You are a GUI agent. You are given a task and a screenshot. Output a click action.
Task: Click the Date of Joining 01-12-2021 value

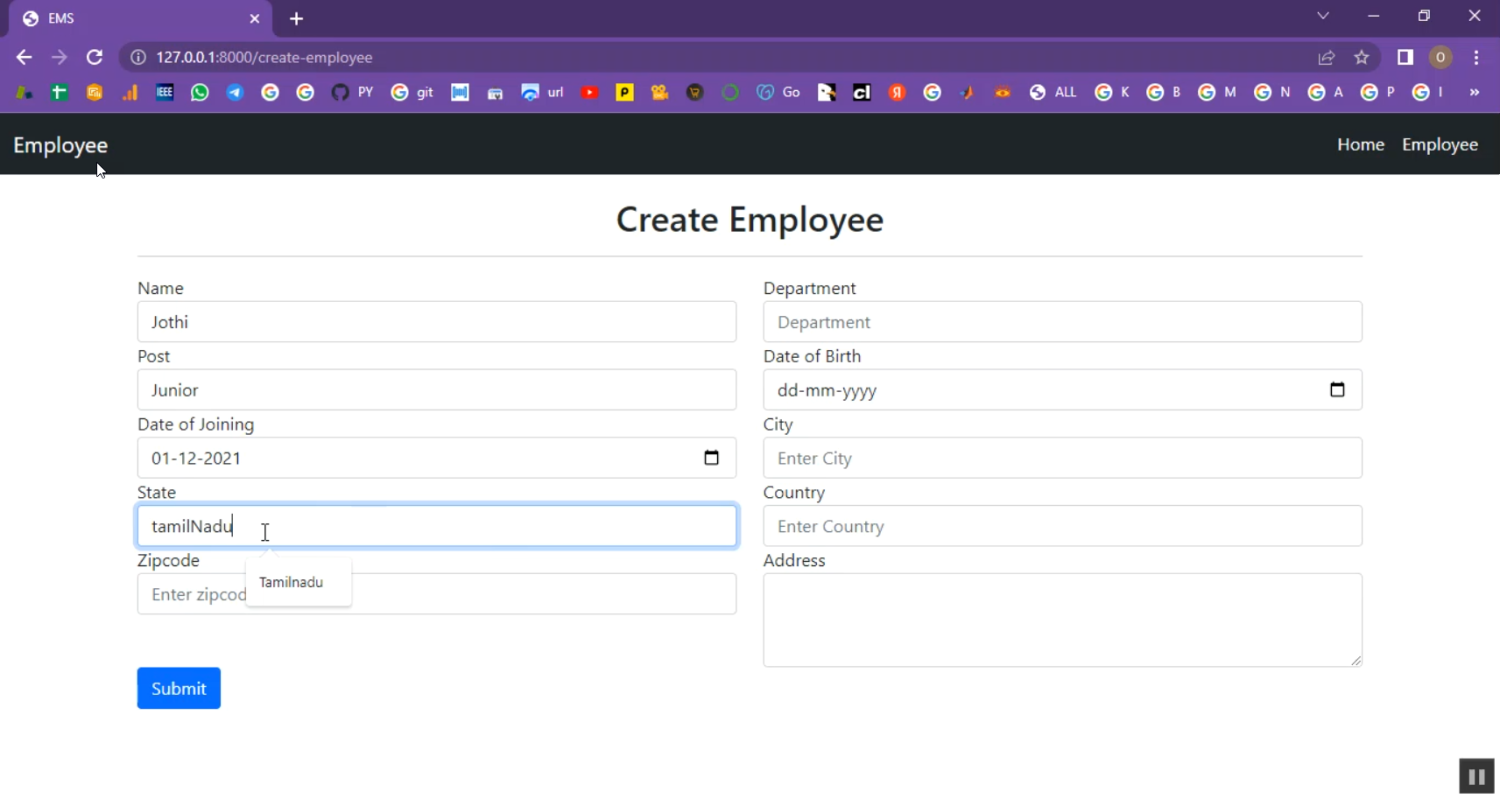click(x=196, y=458)
